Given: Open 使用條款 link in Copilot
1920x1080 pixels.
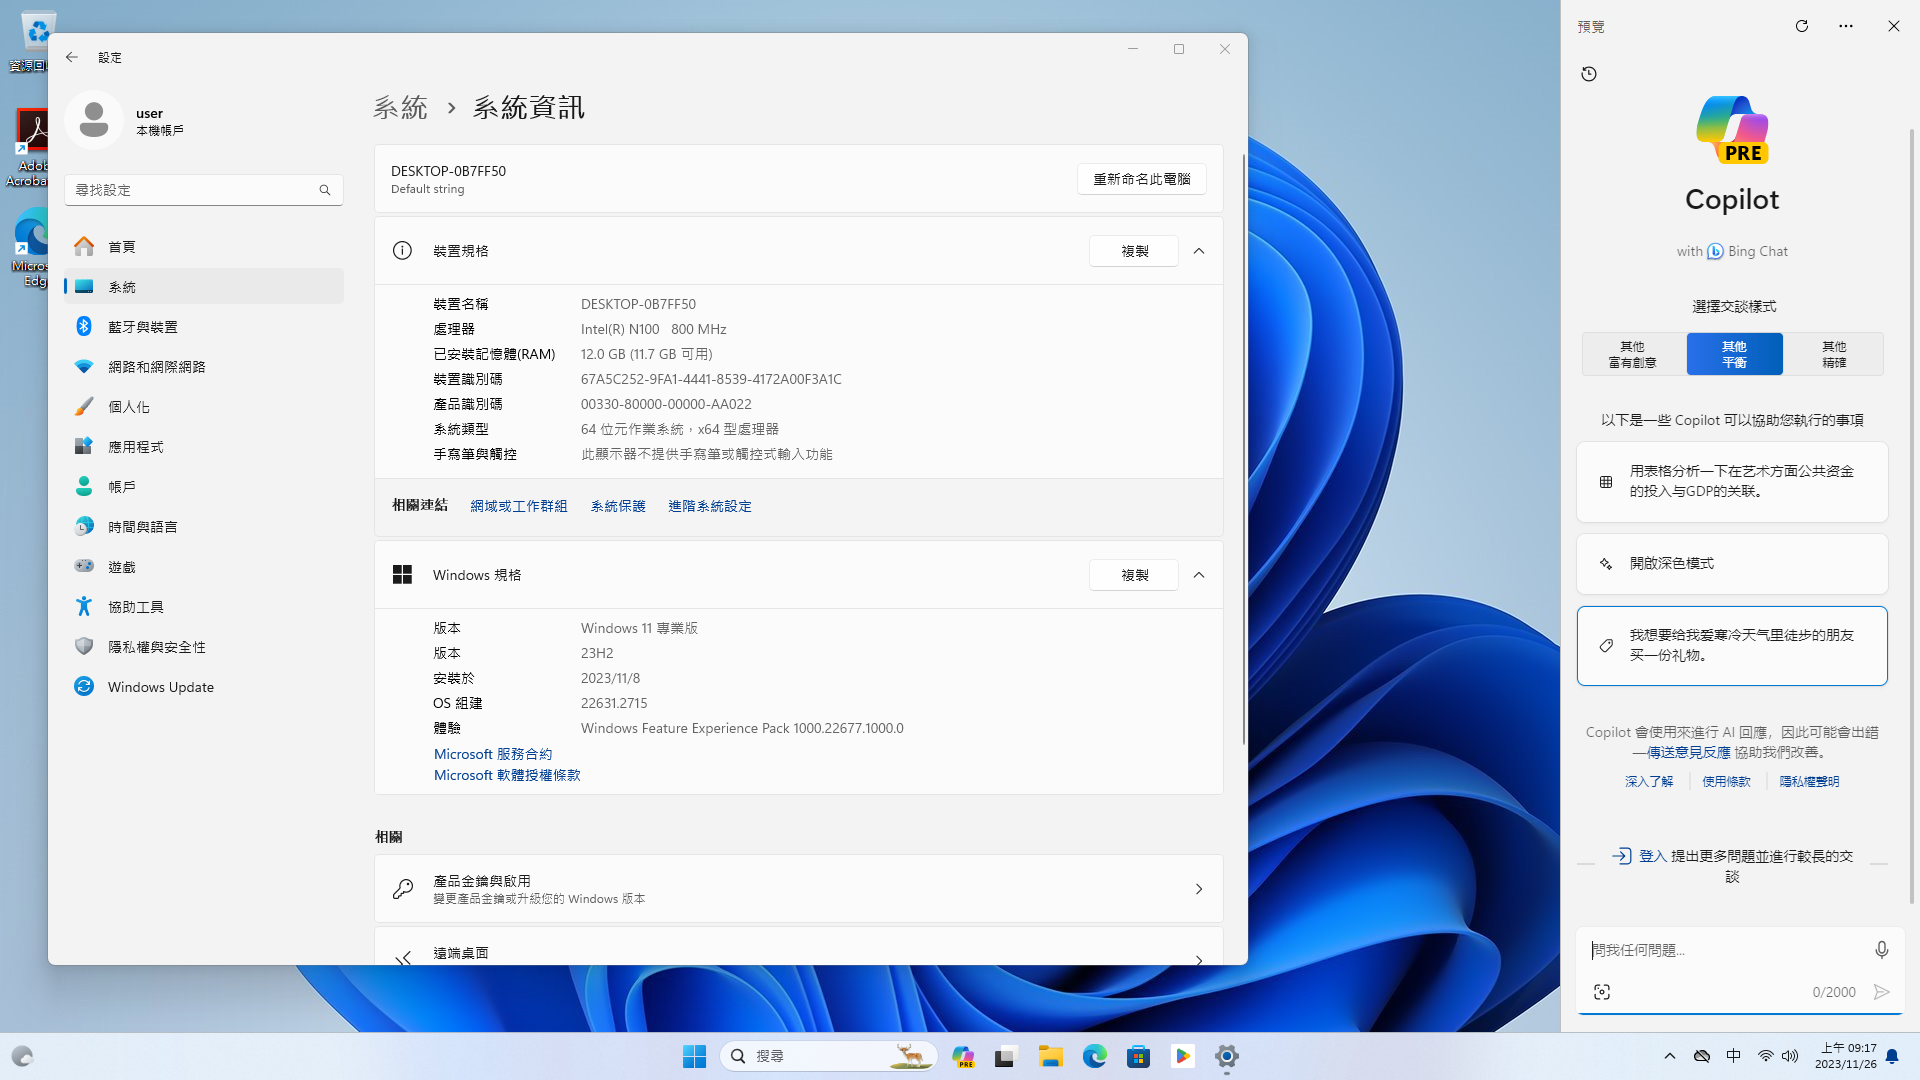Looking at the screenshot, I should click(1726, 781).
